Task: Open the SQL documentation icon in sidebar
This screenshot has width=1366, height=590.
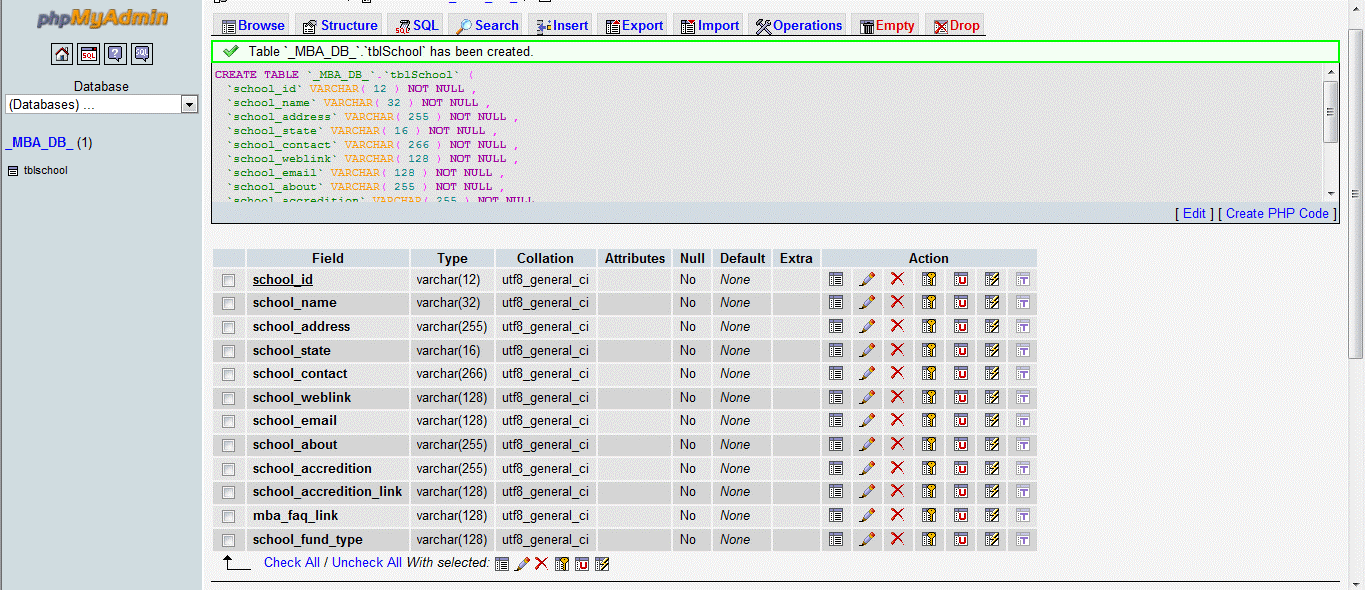Action: pyautogui.click(x=142, y=54)
